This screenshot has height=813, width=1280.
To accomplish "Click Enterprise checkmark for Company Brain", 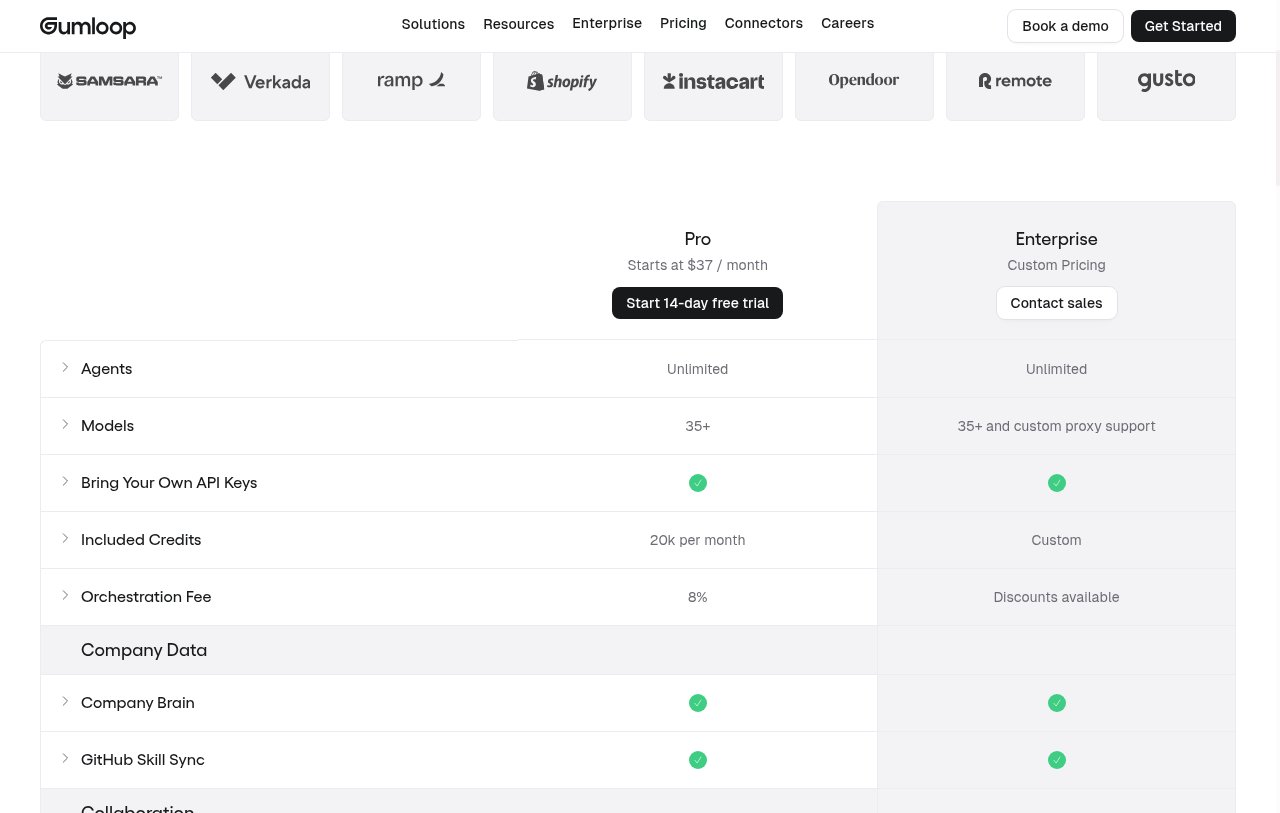I will (1057, 703).
